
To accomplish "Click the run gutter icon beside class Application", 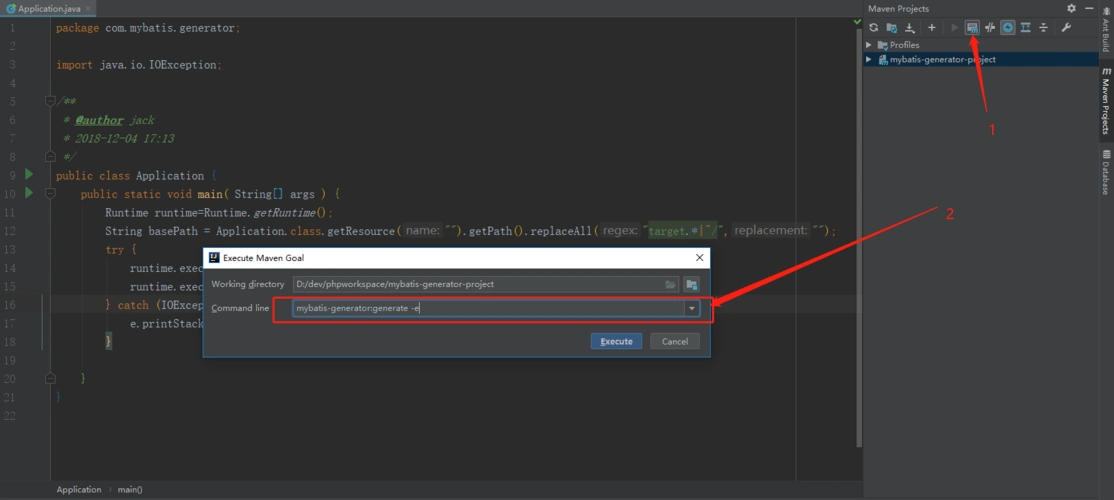I will click(29, 175).
